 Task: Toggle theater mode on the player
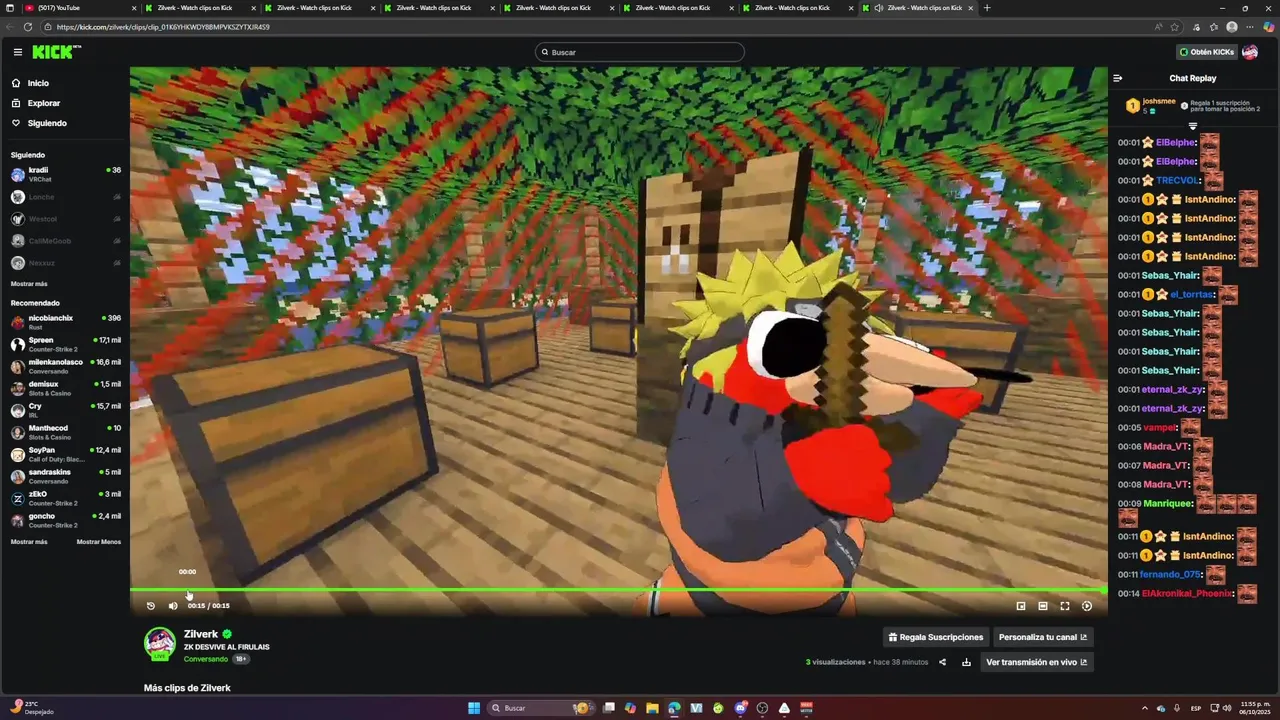click(1043, 606)
